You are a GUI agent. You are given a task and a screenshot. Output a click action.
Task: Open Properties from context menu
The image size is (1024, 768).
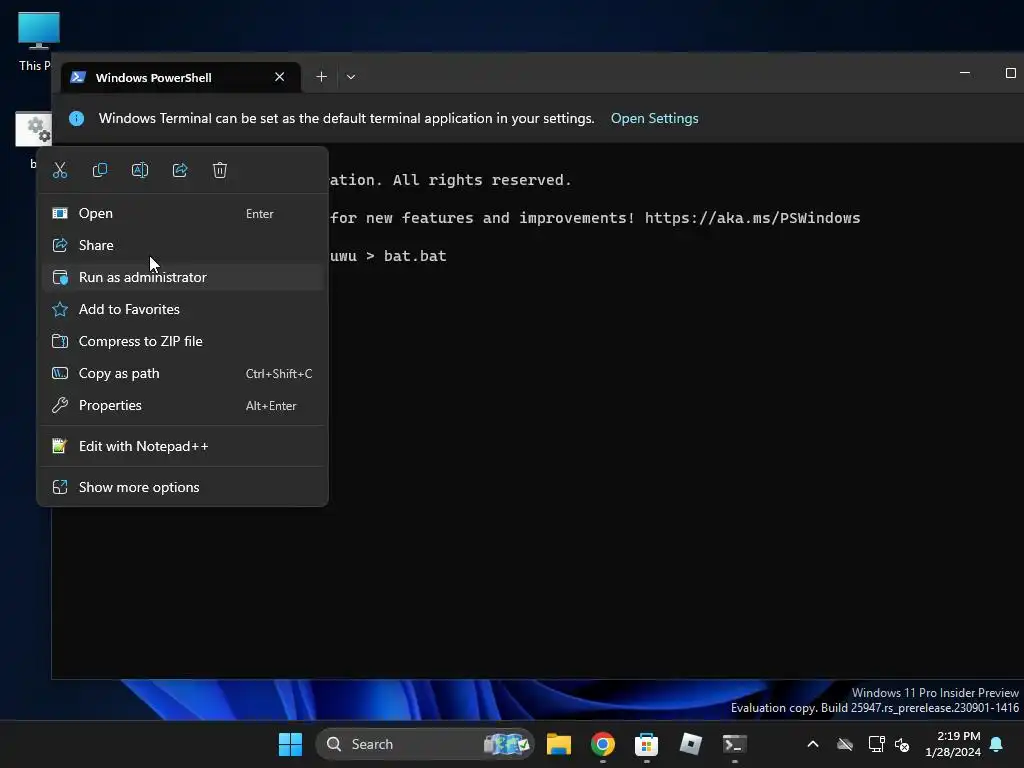point(182,406)
